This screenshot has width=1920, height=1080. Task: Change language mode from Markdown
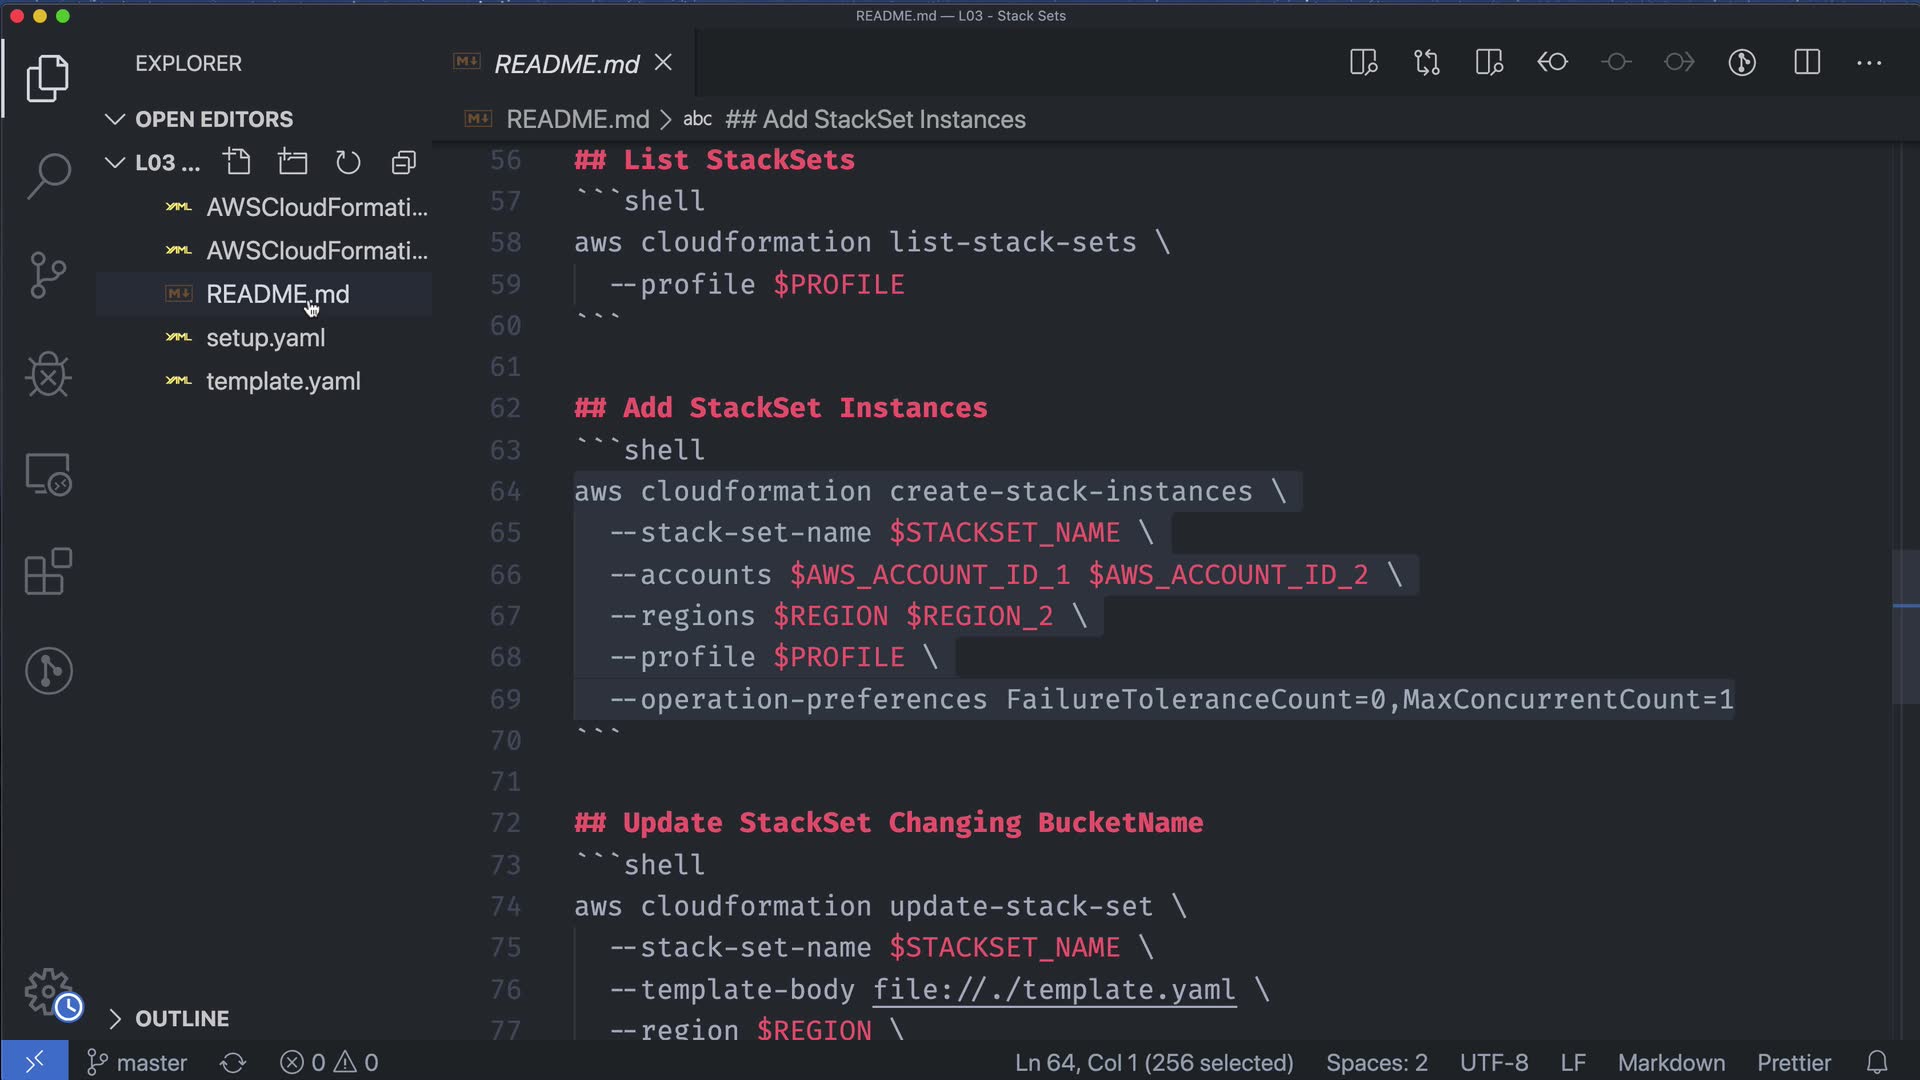click(1671, 1062)
